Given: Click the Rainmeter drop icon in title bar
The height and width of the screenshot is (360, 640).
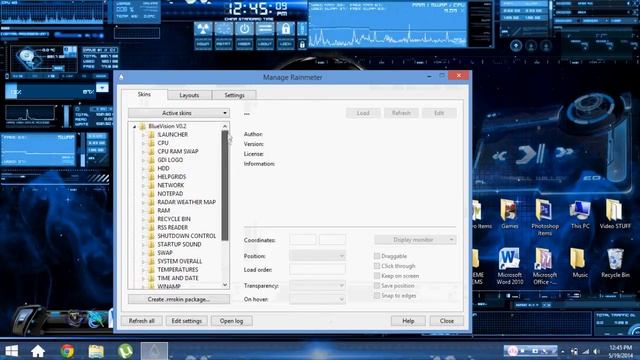Looking at the screenshot, I should pos(121,77).
